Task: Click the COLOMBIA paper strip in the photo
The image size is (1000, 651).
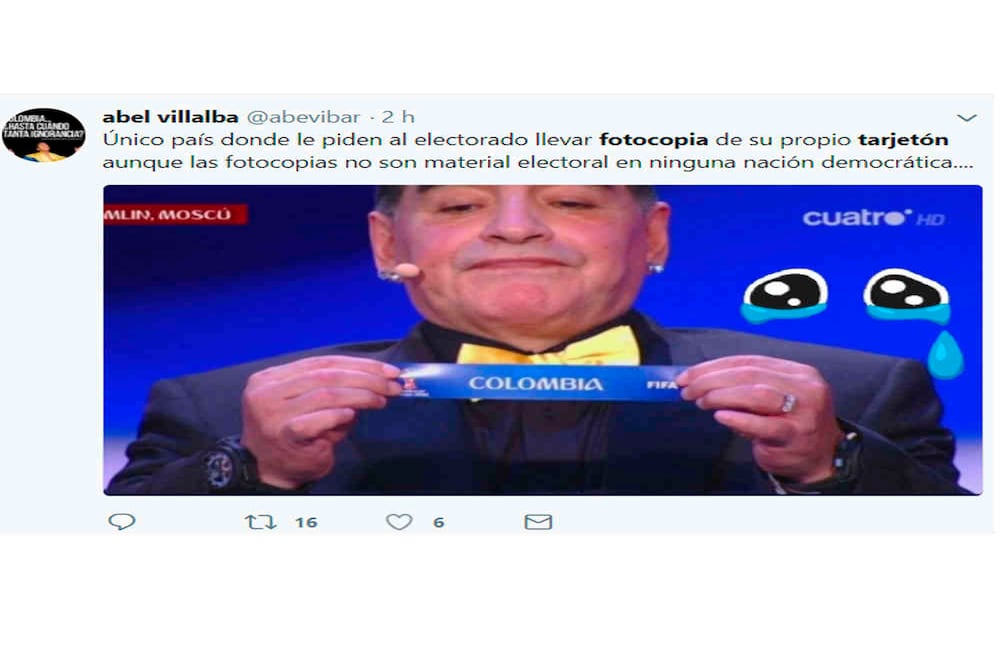Action: [x=541, y=383]
